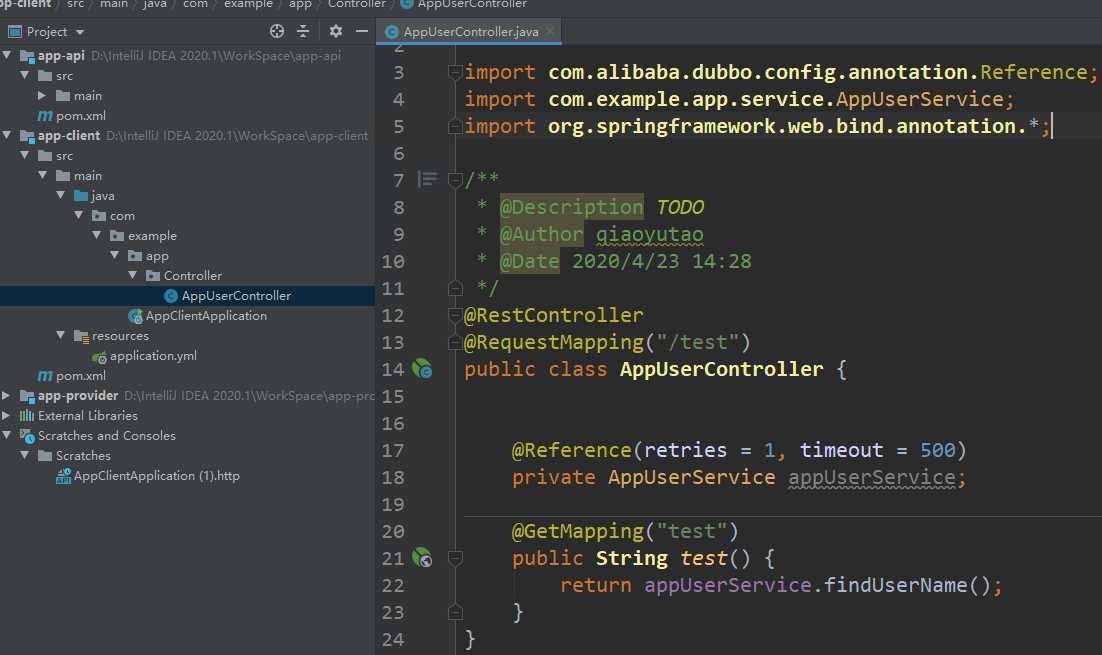The image size is (1102, 655).
Task: Click line number 19 in gutter
Action: tap(393, 505)
